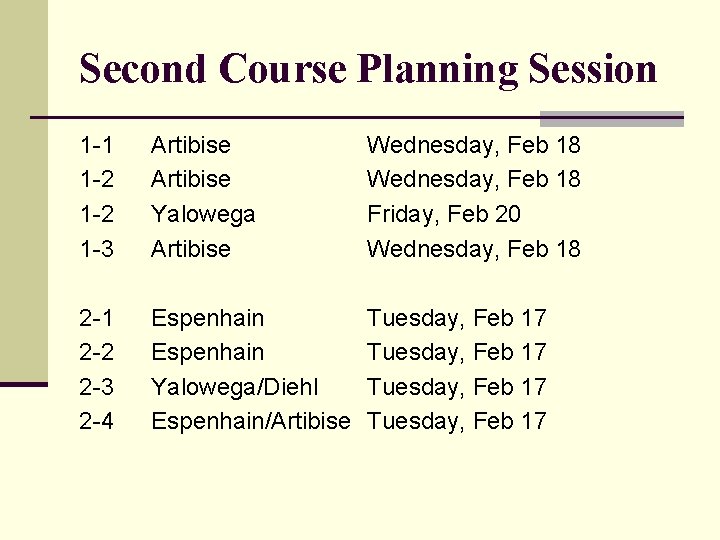
Task: Click Tuesday, Feb 17 in the 2-1 row
Action: pyautogui.click(x=456, y=318)
